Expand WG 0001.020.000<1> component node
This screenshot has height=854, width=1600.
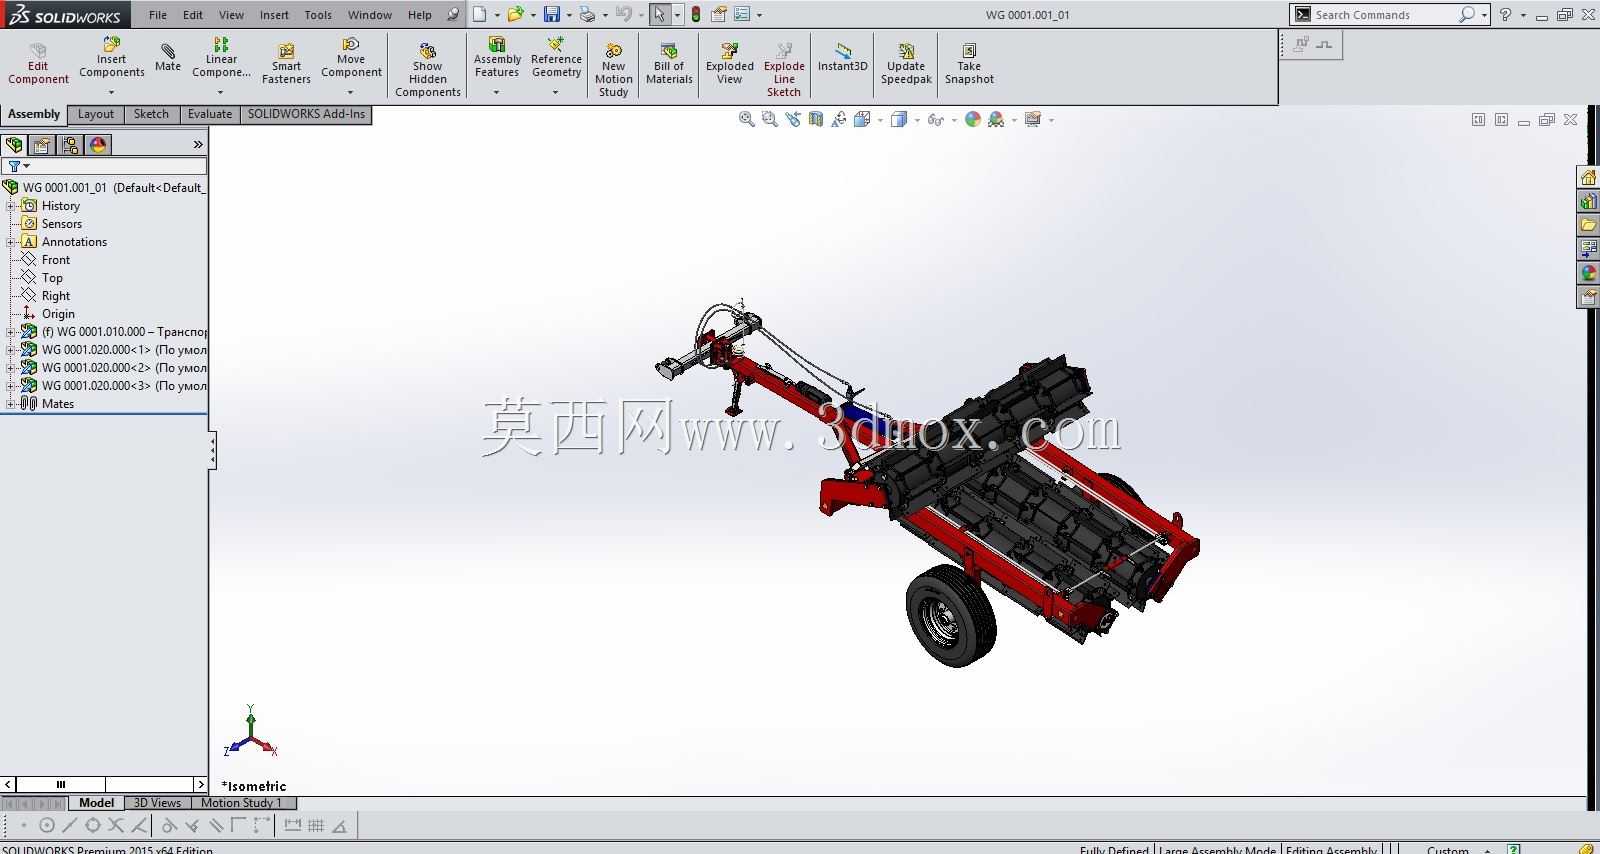tap(11, 350)
